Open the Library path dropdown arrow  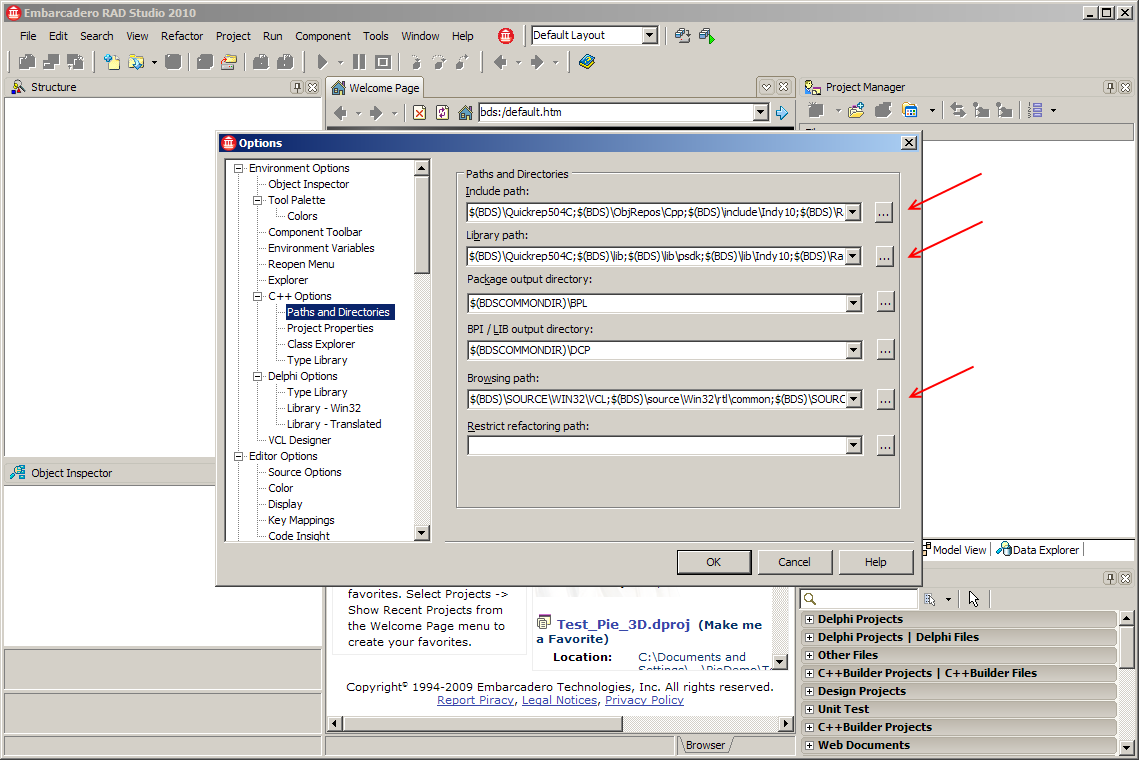(x=854, y=256)
